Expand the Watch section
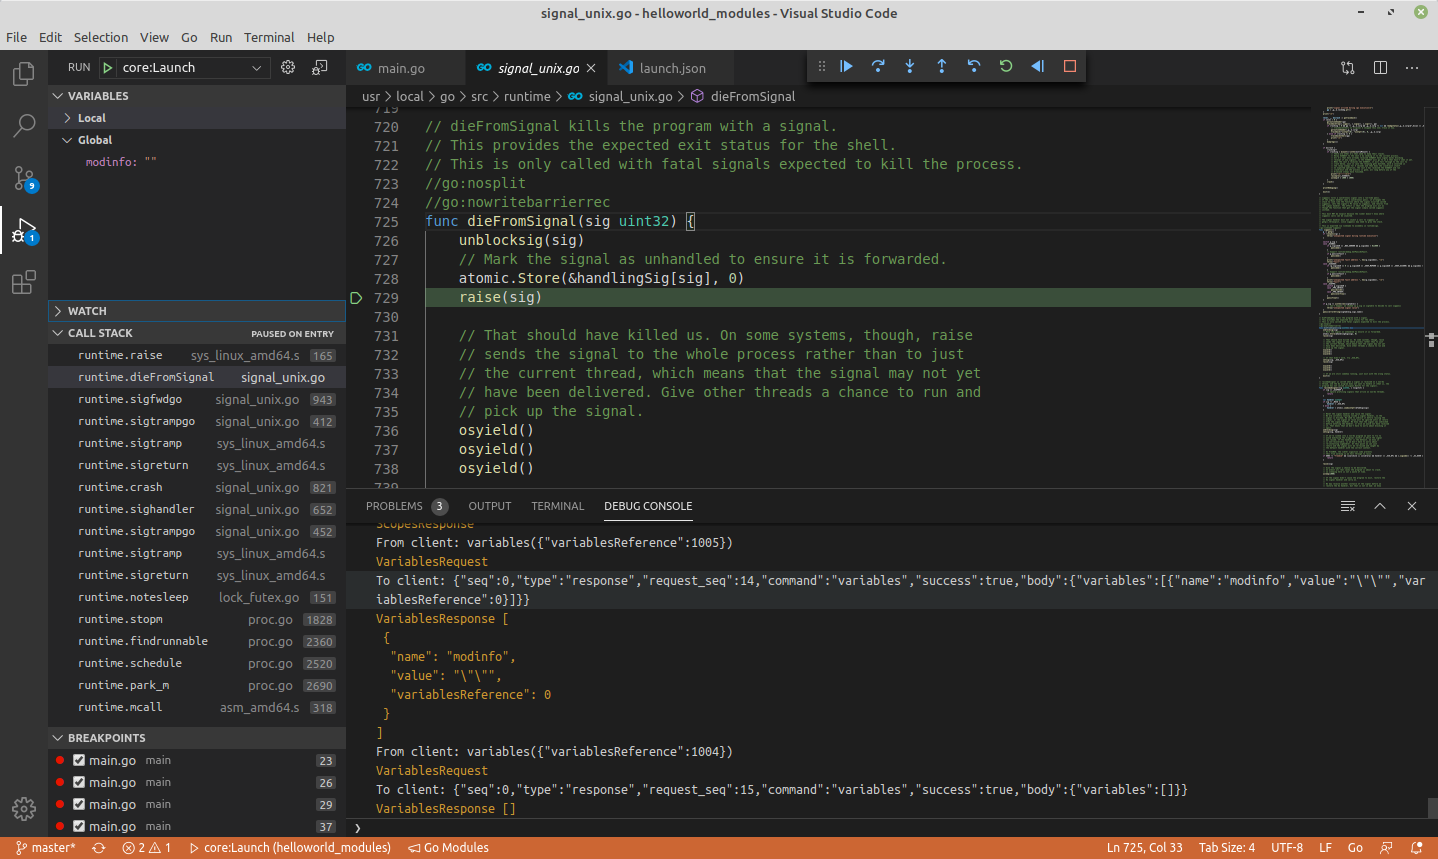Screen dimensions: 1438x859 197,311
